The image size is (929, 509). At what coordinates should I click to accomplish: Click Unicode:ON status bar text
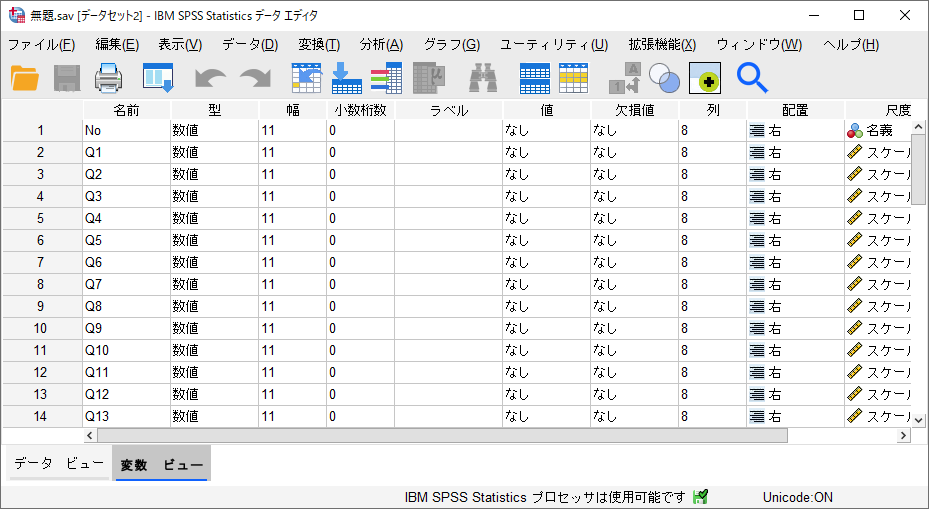point(797,497)
